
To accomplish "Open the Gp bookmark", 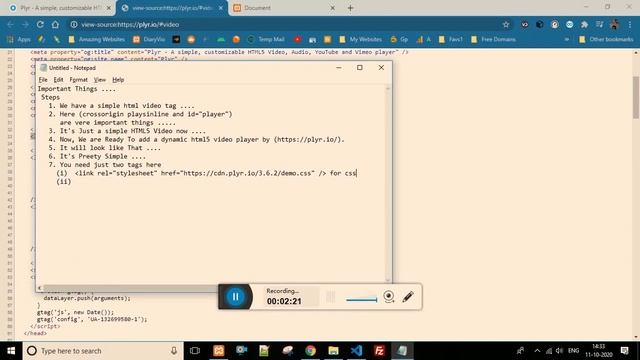I will click(x=399, y=39).
